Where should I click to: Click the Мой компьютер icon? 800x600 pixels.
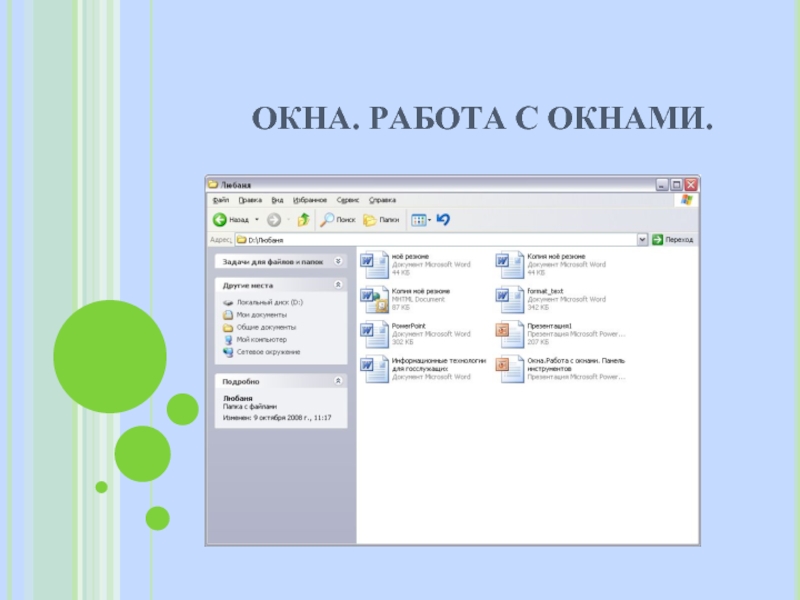[x=228, y=340]
